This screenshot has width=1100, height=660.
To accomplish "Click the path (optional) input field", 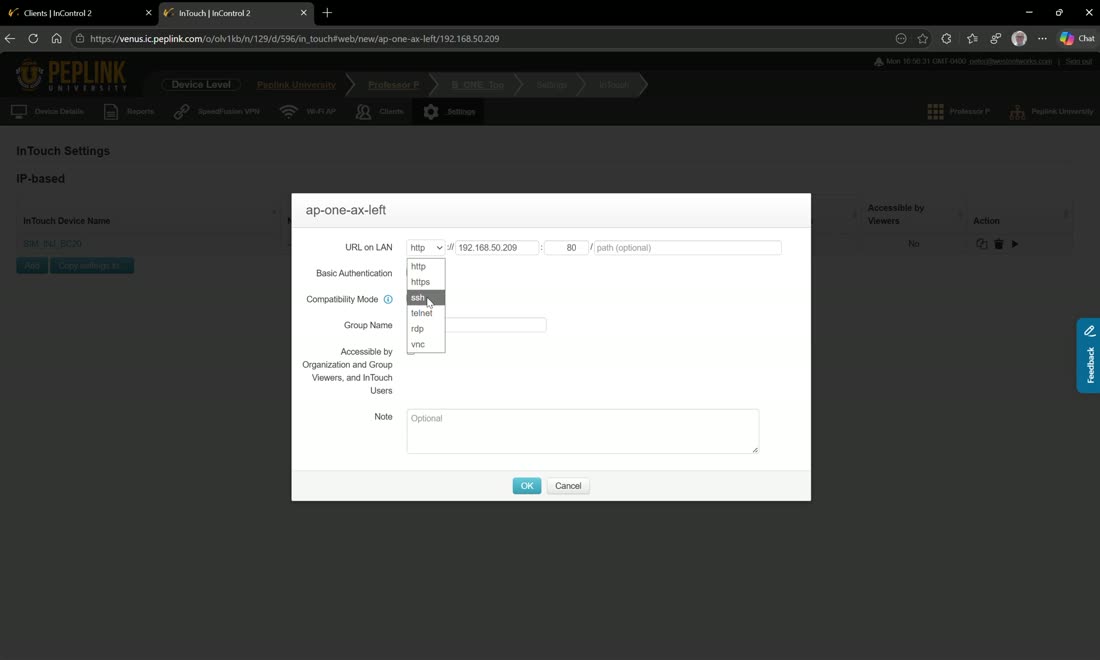I will (x=688, y=248).
